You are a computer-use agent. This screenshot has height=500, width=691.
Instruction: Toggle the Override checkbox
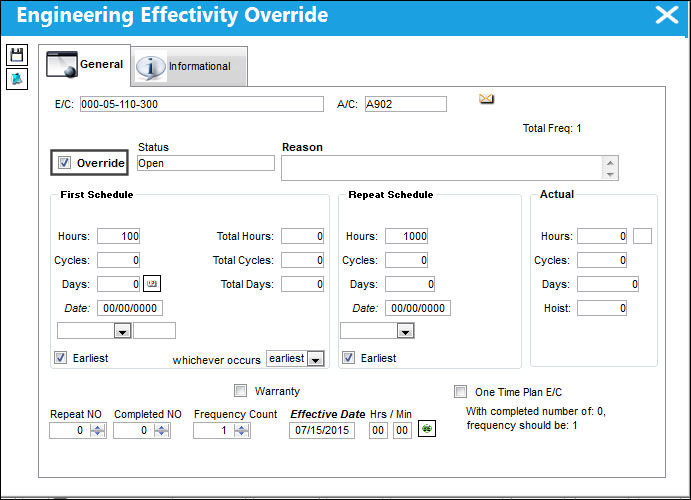pos(64,163)
